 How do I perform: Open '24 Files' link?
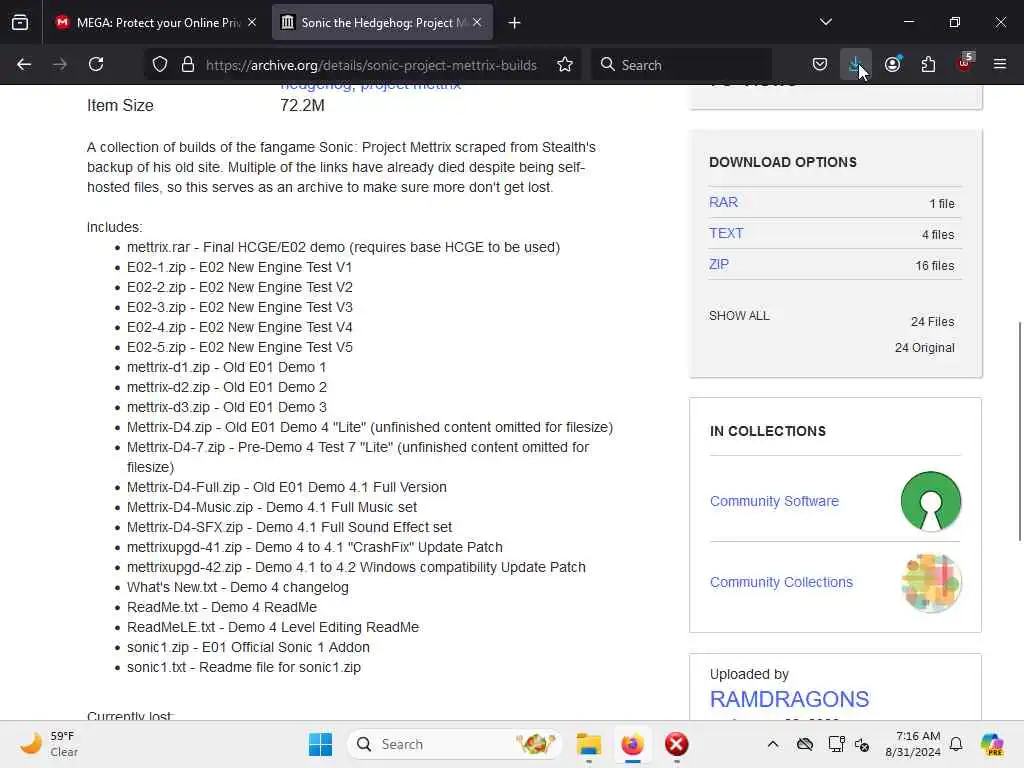coord(933,322)
